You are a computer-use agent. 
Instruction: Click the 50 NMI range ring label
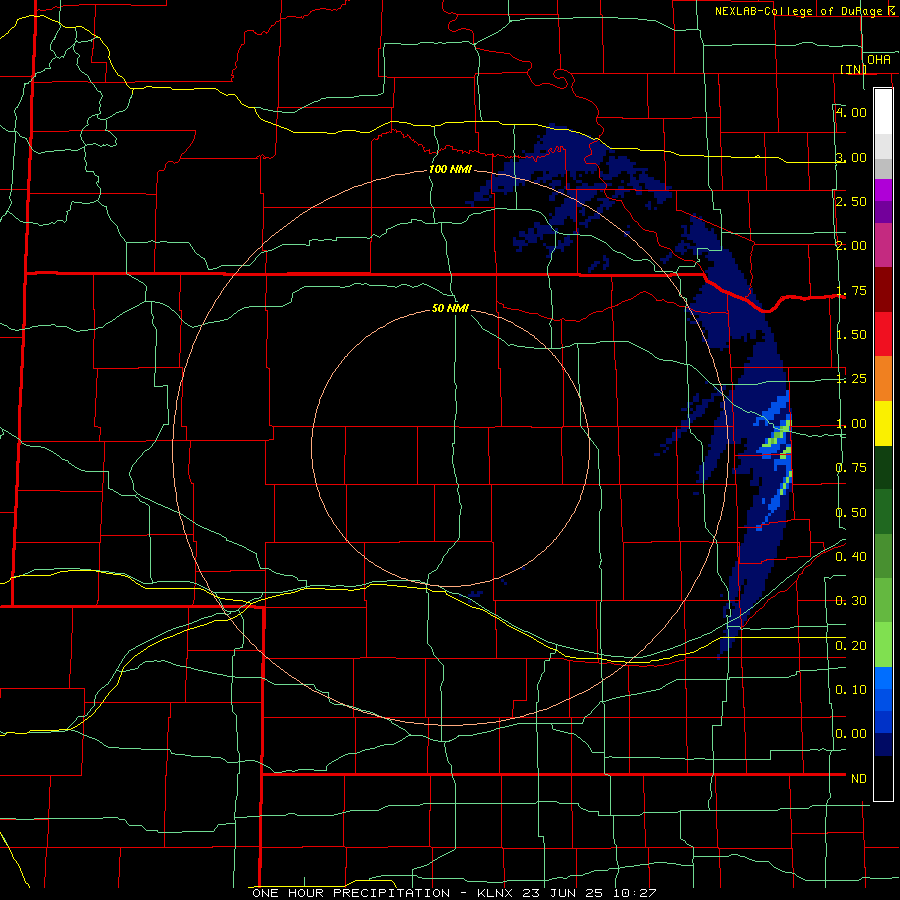[x=451, y=308]
